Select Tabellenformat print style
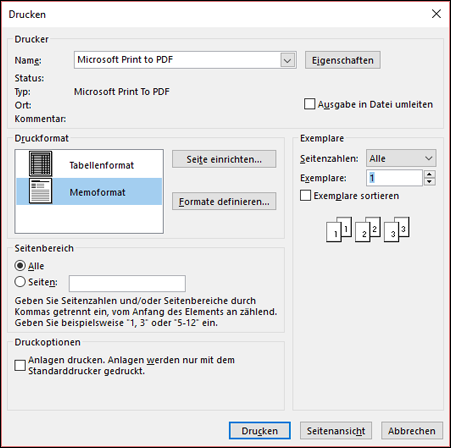Image resolution: width=451 pixels, height=448 pixels. [89, 164]
